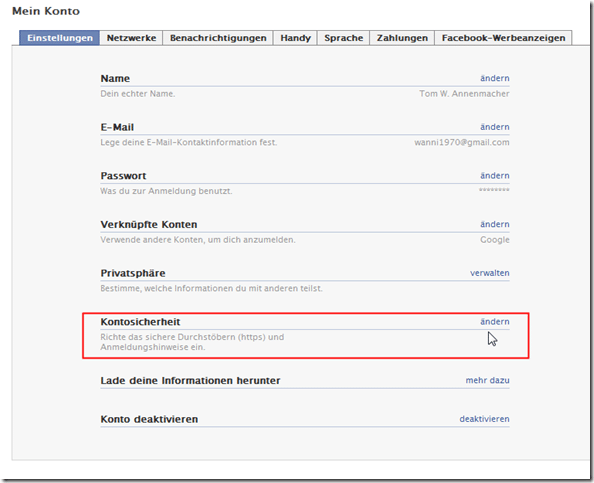This screenshot has width=594, height=483.
Task: Open the Benachrichtigungen tab
Action: pyautogui.click(x=218, y=38)
